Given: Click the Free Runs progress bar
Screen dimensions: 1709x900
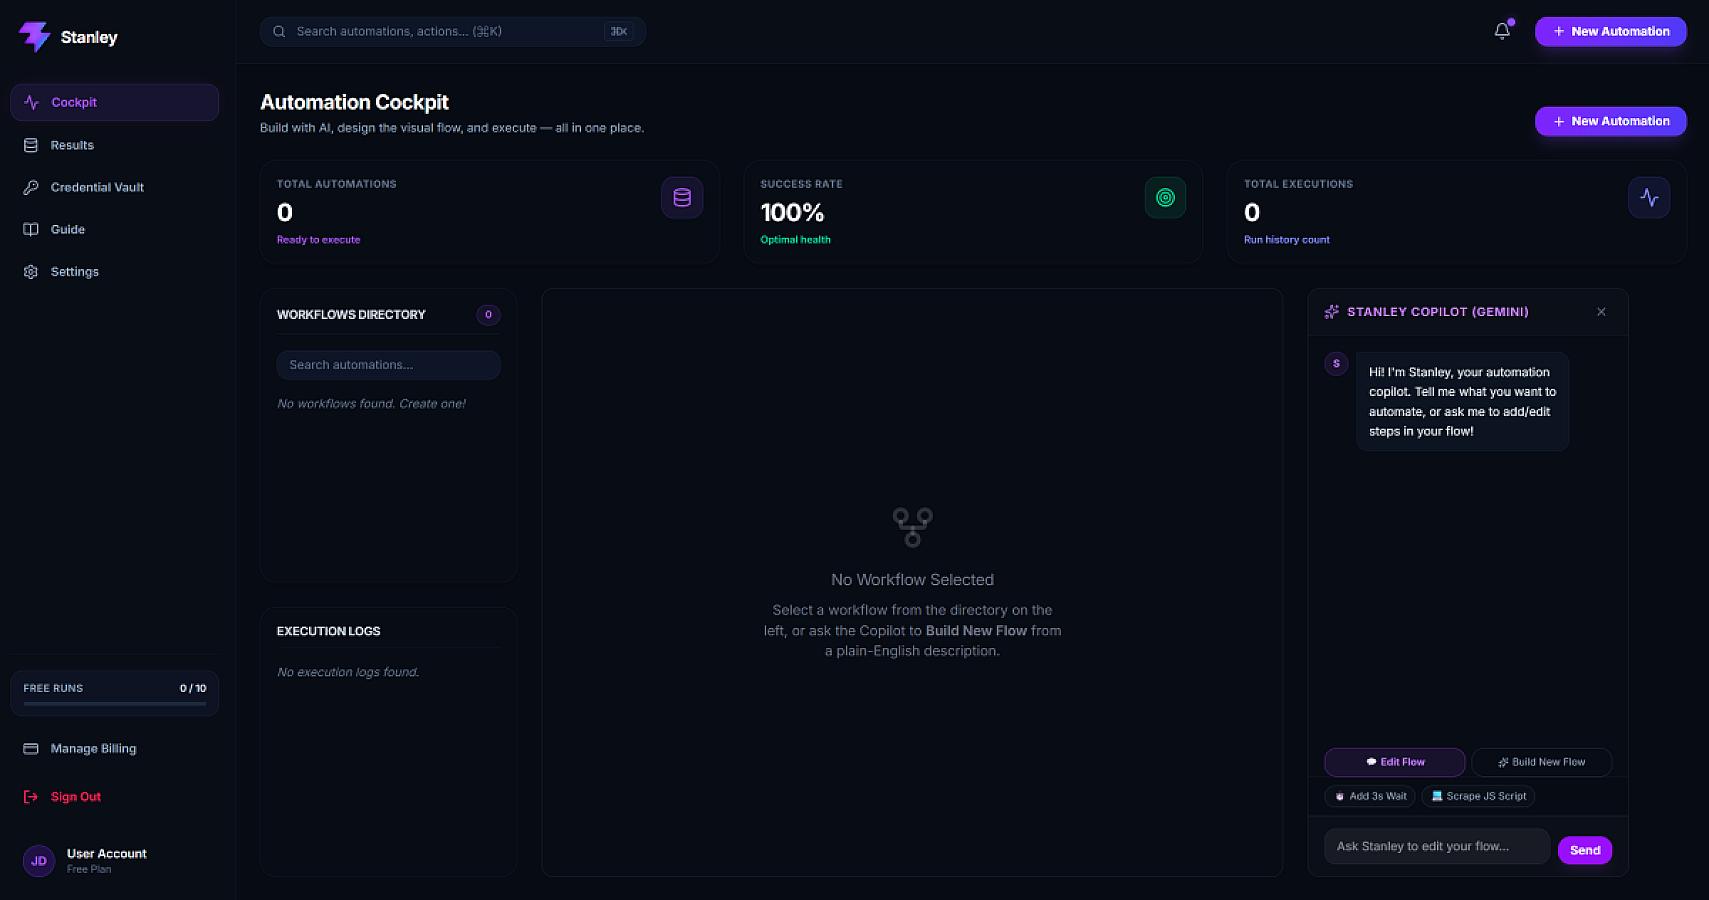Looking at the screenshot, I should point(115,704).
